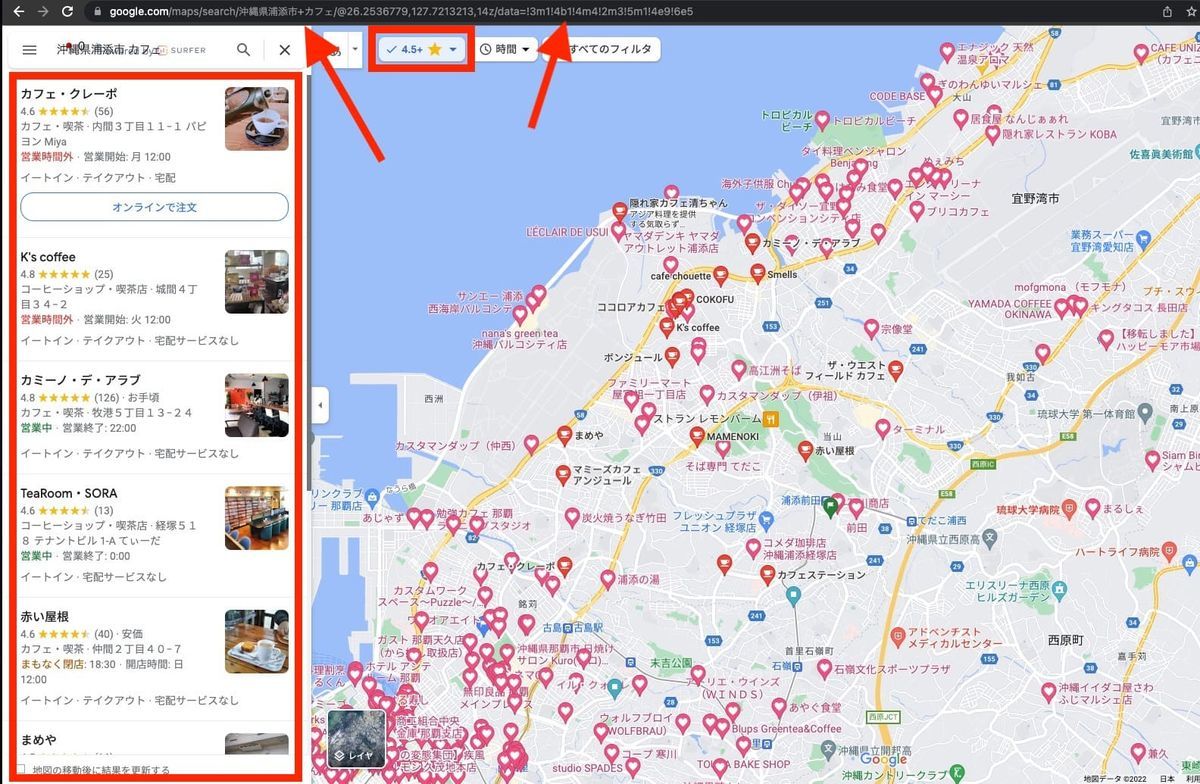Open the カミーノ・デ・アラブ listing
Screen dimensions: 1200x784
pyautogui.click(x=154, y=416)
